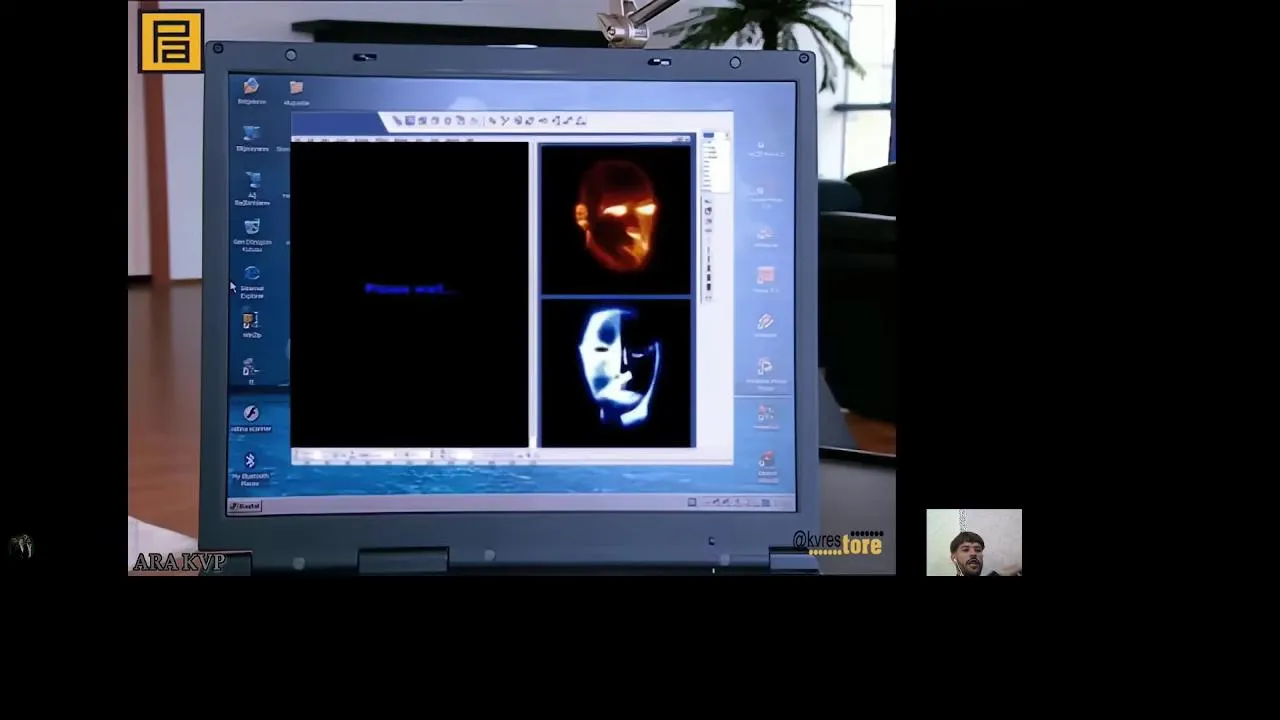Launch the retina scanner Flash shortcut

tap(251, 418)
